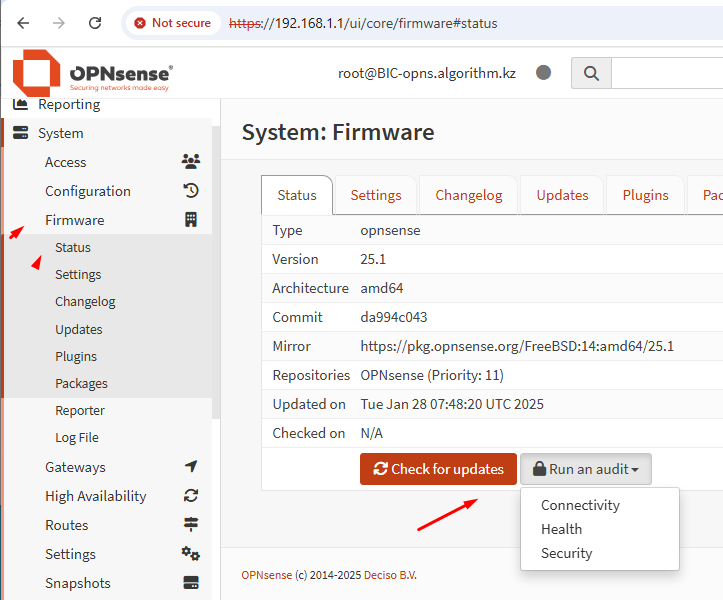This screenshot has height=600, width=723.
Task: Choose Security from the audit menu
Action: pos(566,553)
